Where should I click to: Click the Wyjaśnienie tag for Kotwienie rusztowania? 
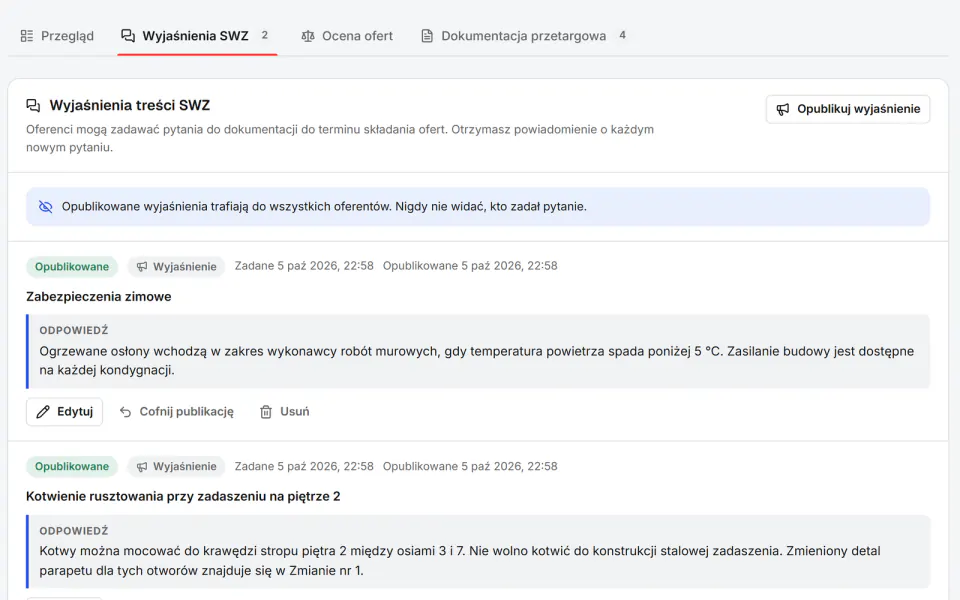(x=176, y=467)
